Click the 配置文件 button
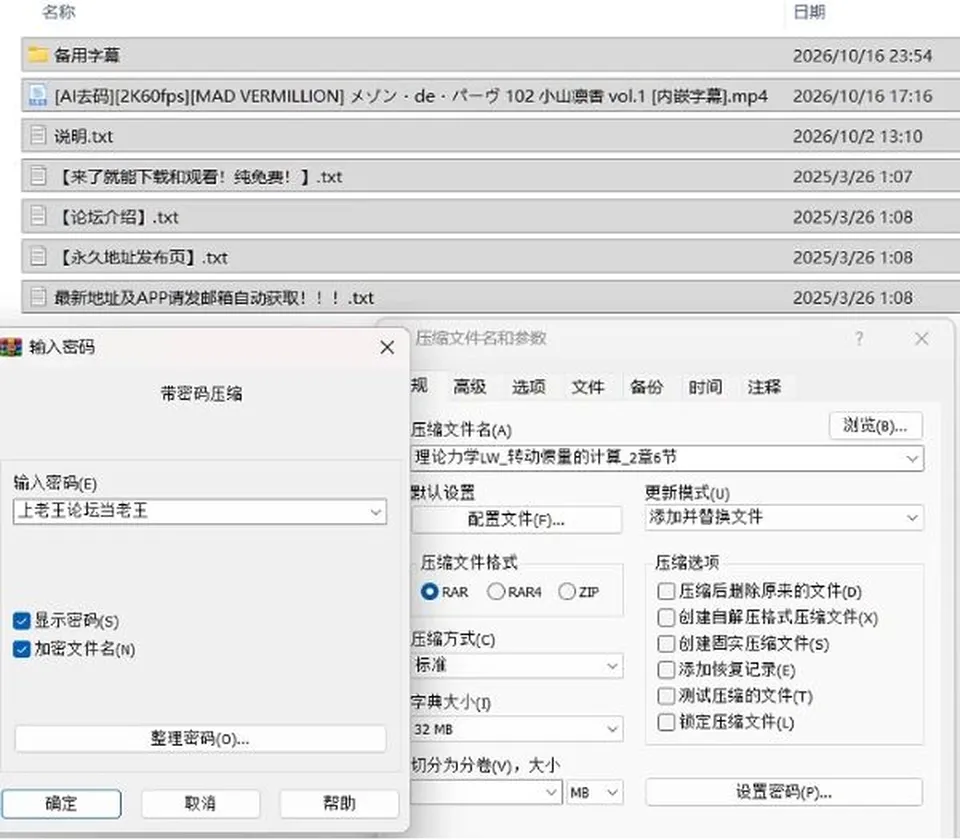Image resolution: width=960 pixels, height=840 pixels. coord(516,520)
